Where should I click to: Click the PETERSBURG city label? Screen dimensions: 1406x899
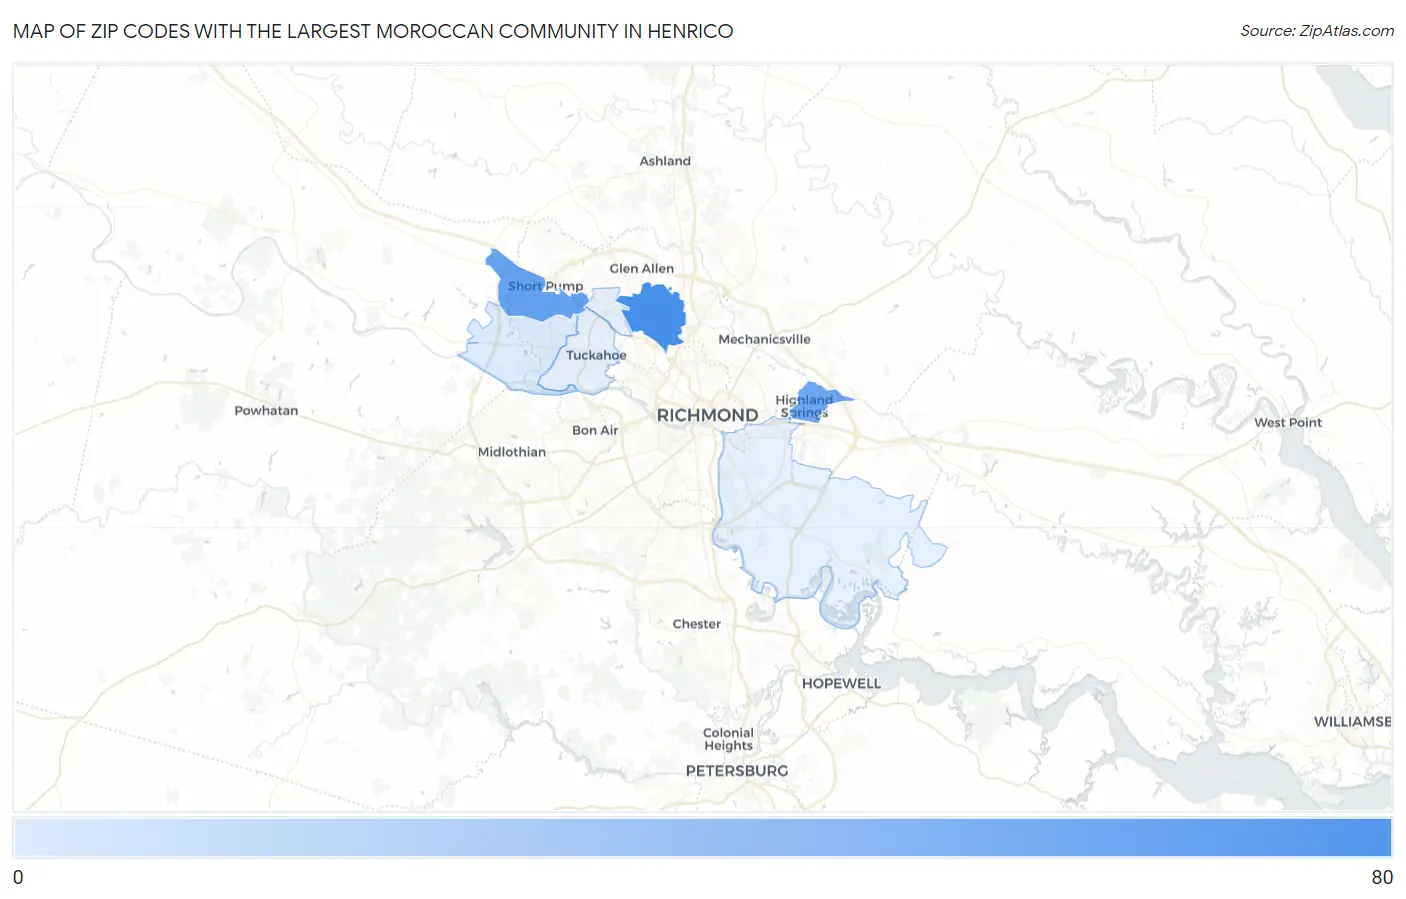coord(737,771)
